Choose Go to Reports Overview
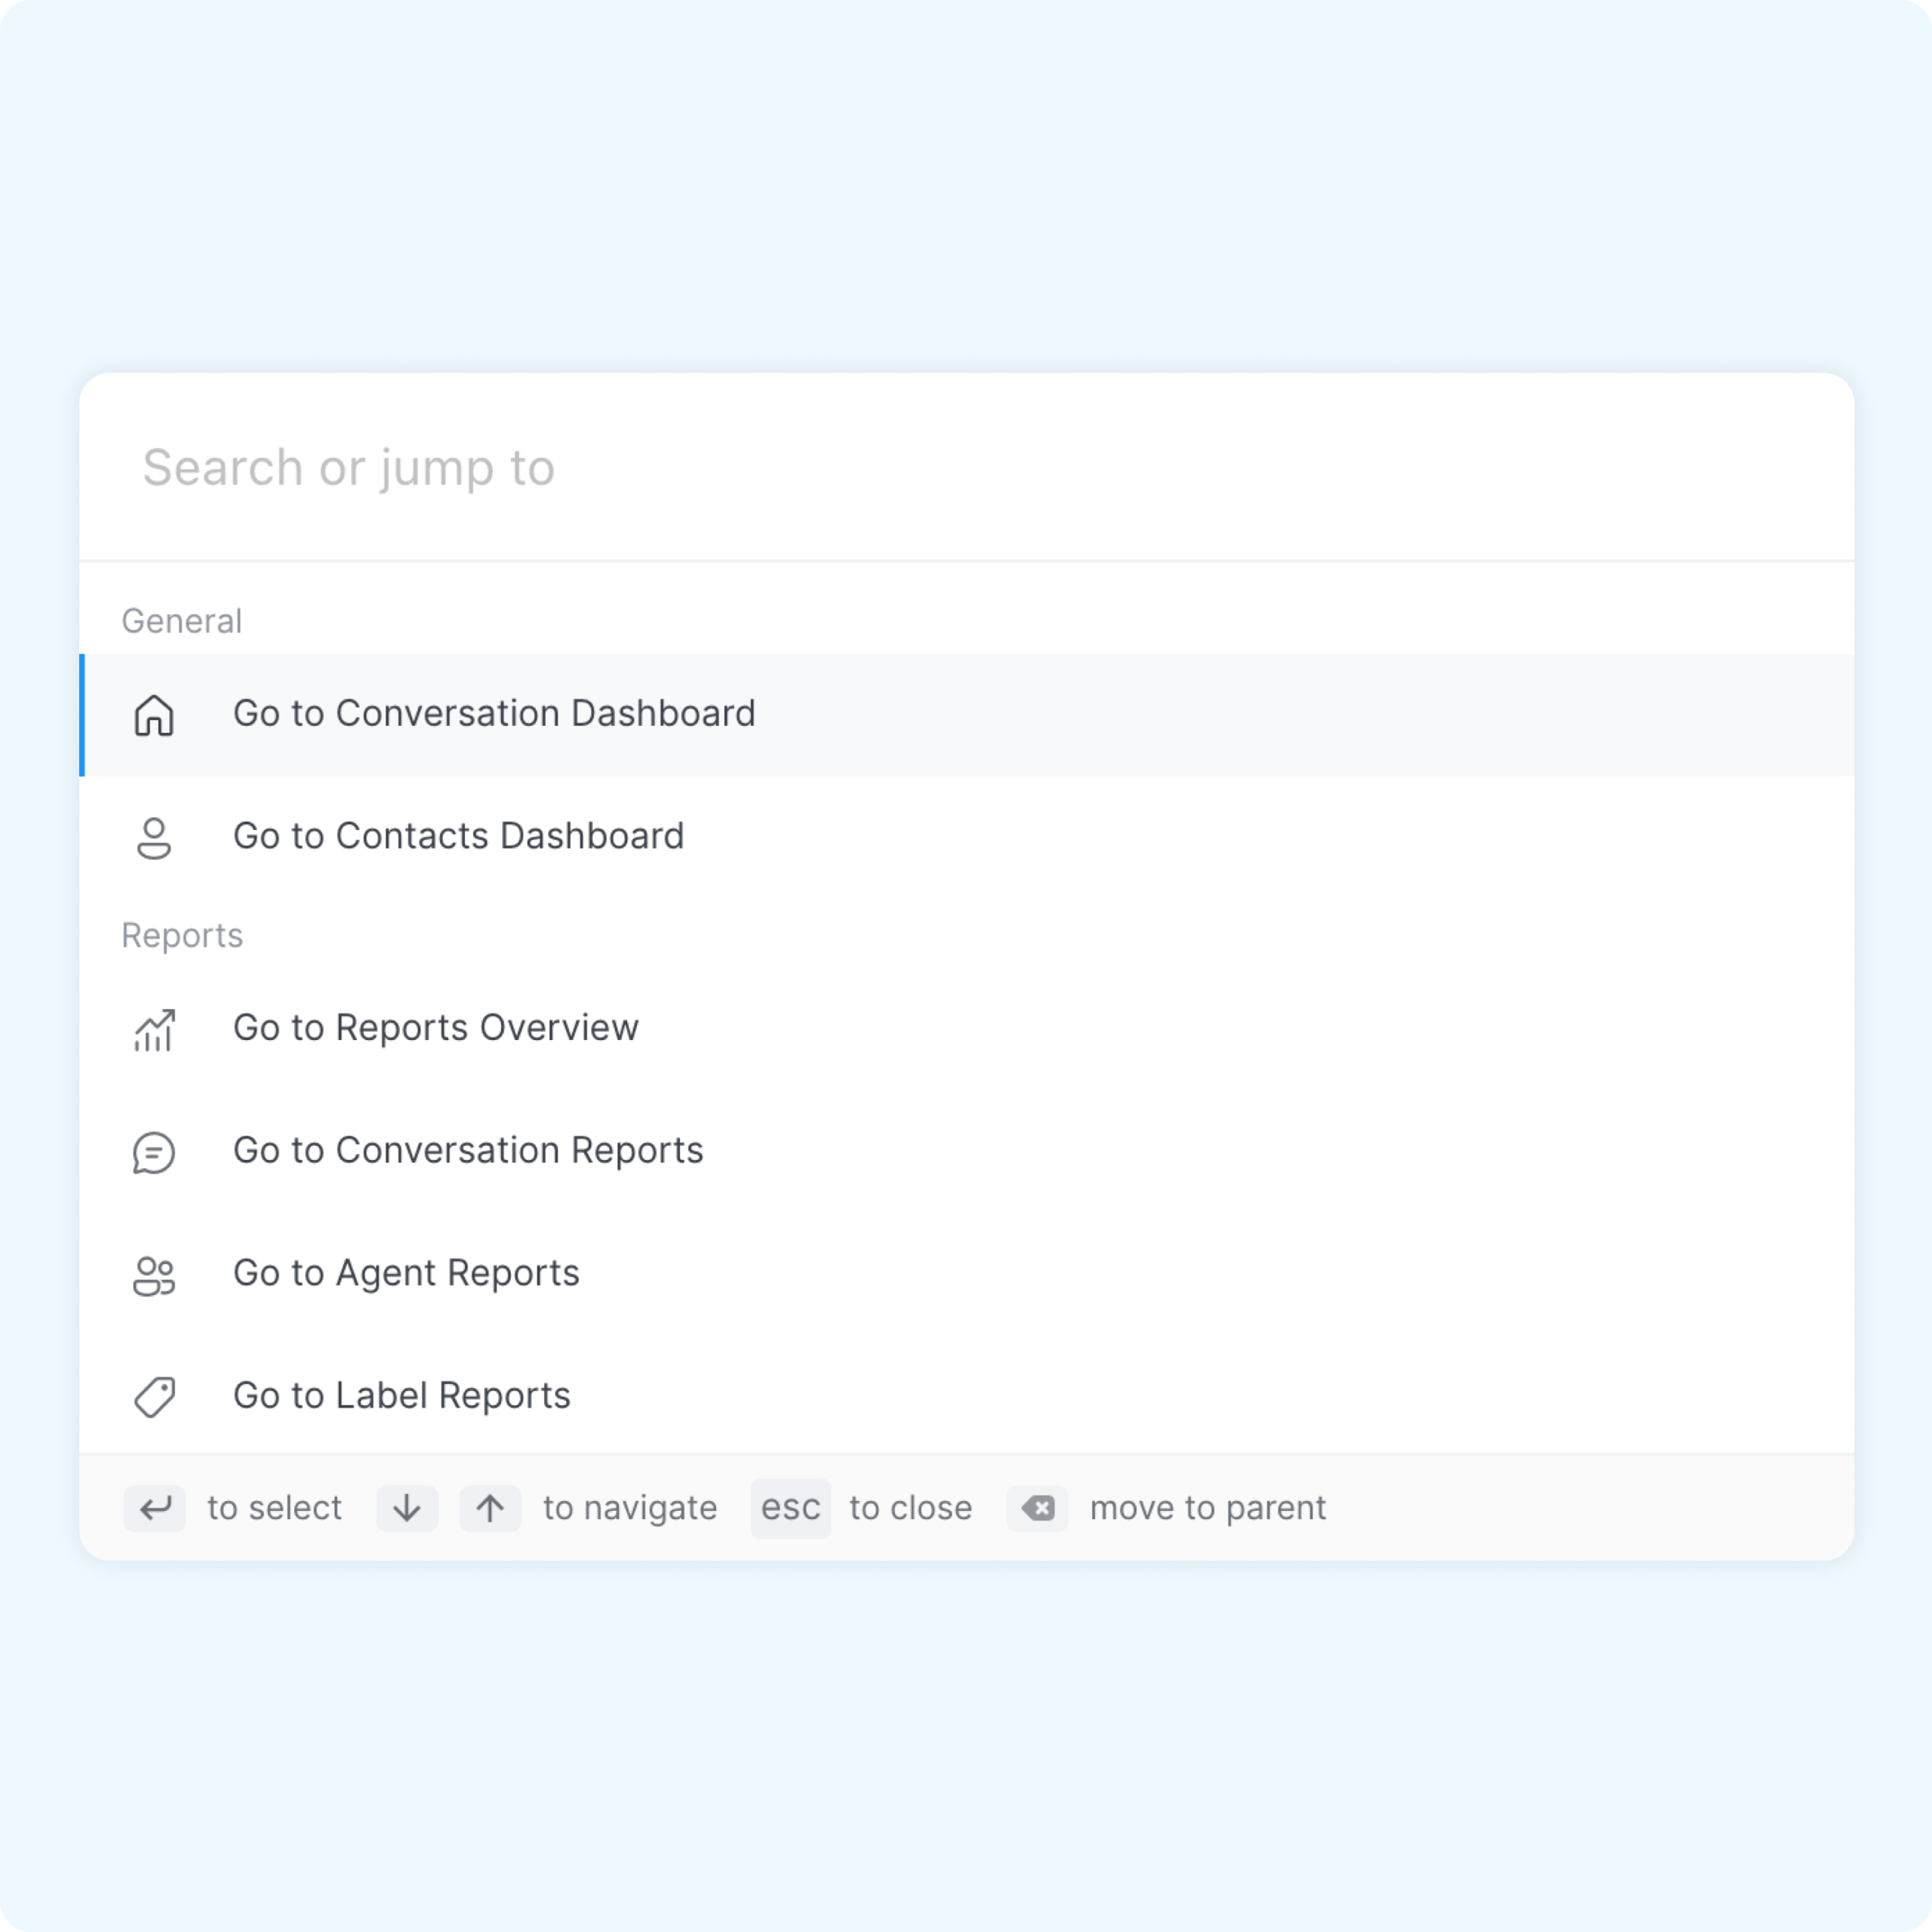The image size is (1932, 1932). coord(436,1028)
